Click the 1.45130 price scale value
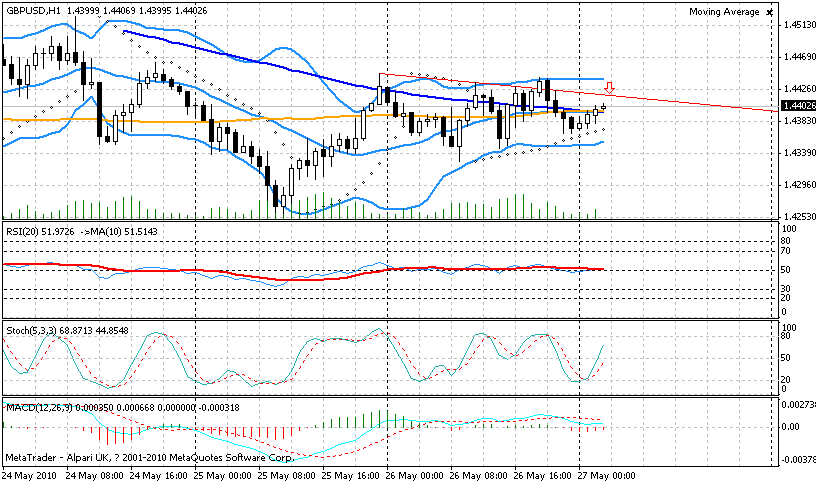Screen dimensions: 816x483 799,25
